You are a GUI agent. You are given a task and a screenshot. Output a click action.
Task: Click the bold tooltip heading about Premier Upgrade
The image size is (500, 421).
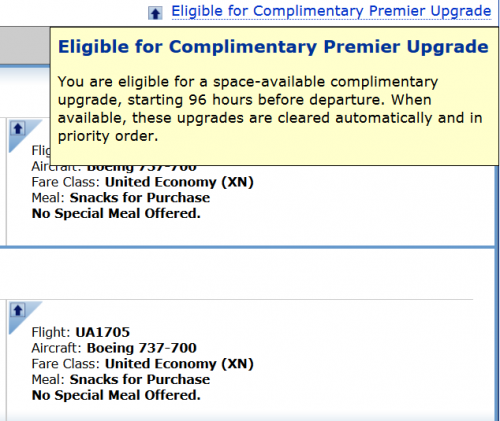tap(273, 46)
